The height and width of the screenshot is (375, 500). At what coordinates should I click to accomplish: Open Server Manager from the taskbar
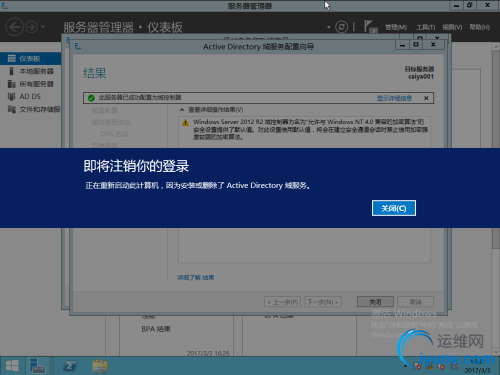[37, 366]
